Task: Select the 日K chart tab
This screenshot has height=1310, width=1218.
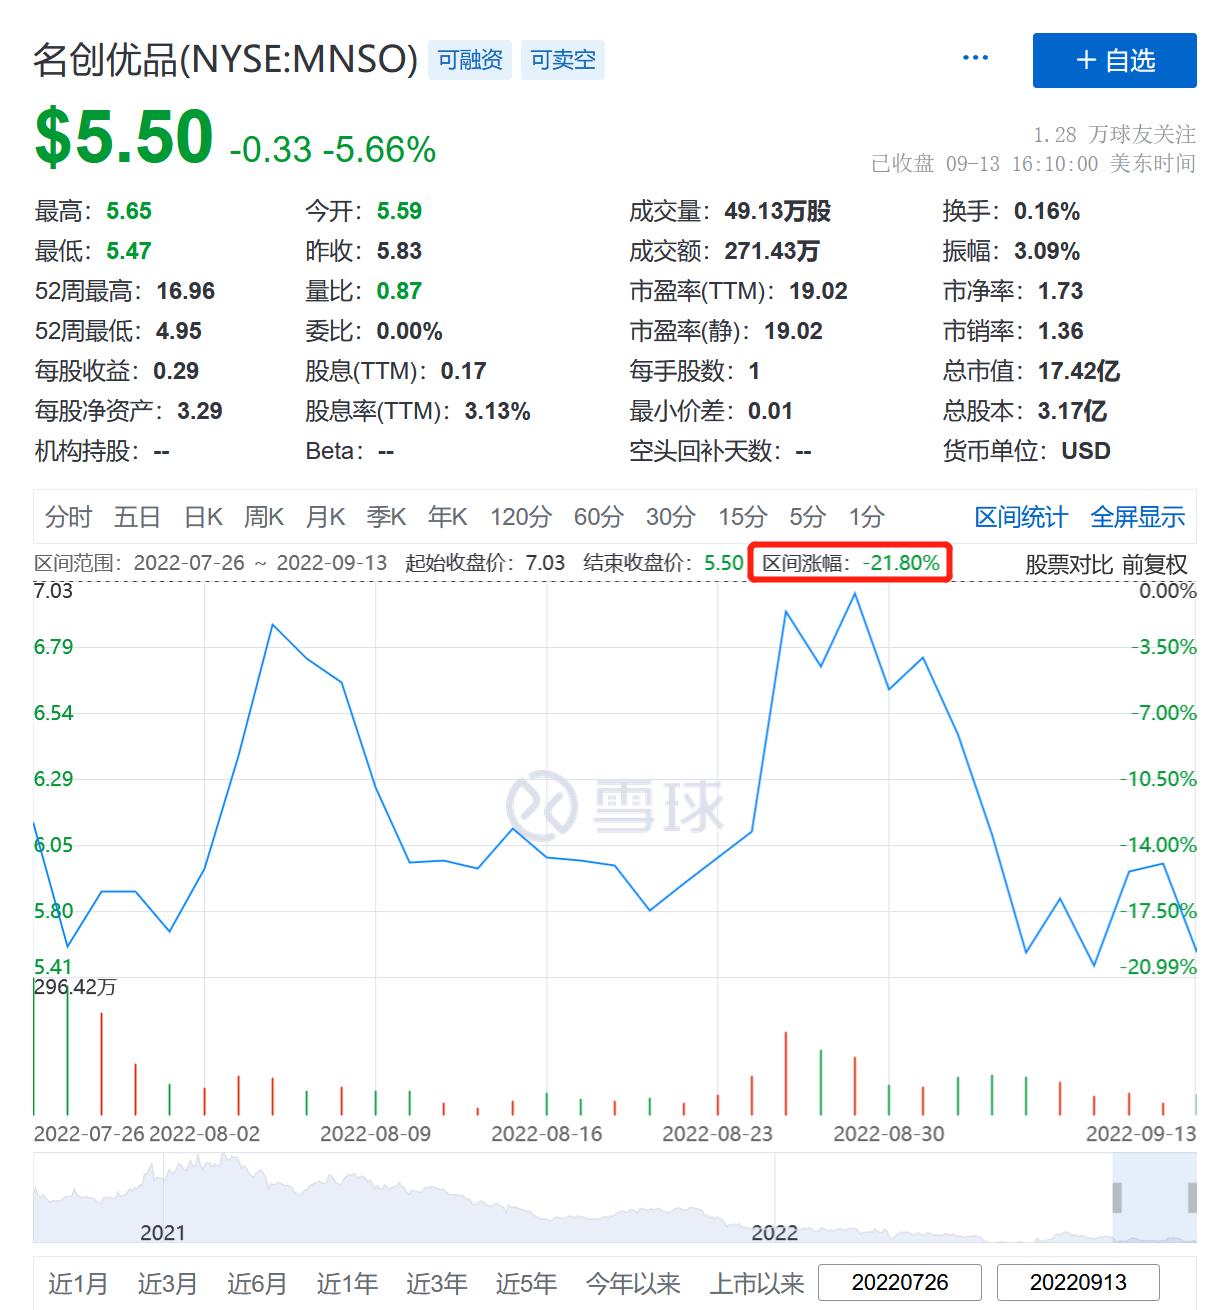Action: coord(203,517)
